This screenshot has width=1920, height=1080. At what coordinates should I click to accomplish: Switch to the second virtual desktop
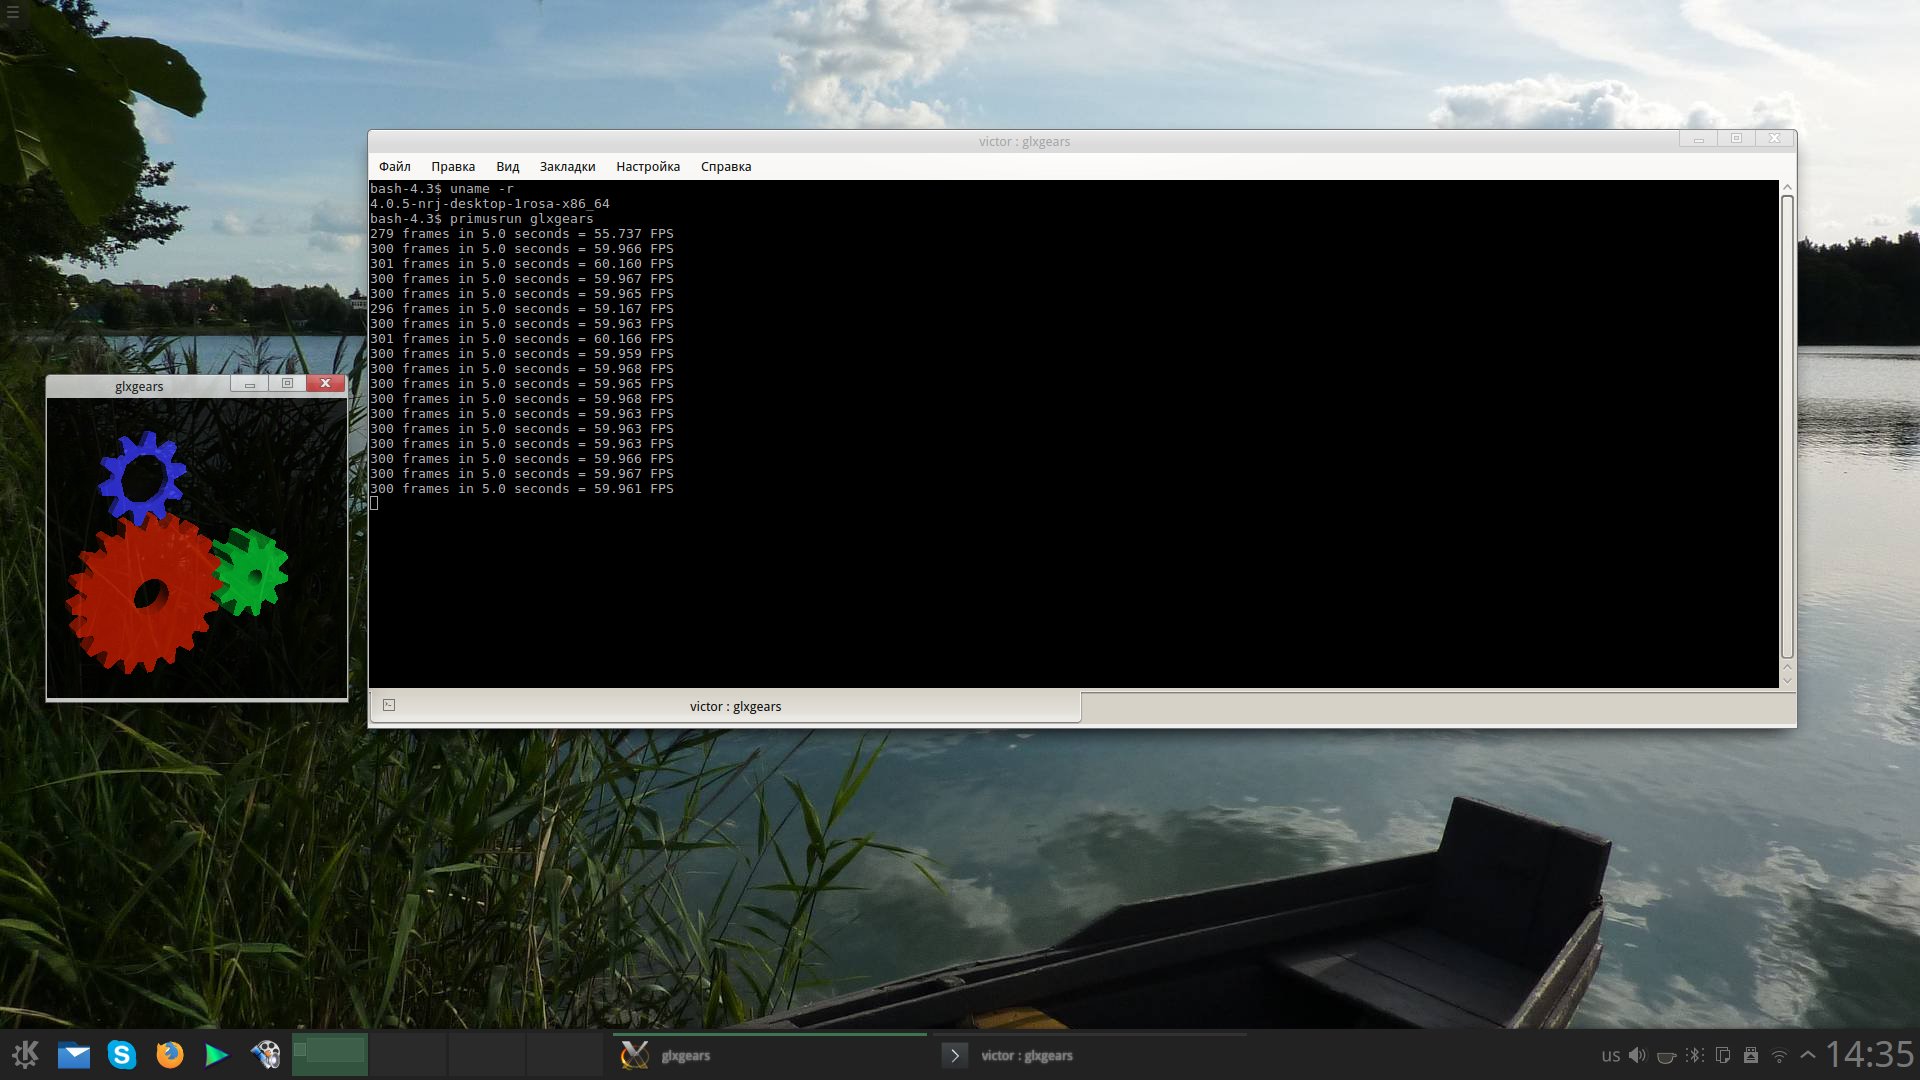click(x=408, y=1054)
